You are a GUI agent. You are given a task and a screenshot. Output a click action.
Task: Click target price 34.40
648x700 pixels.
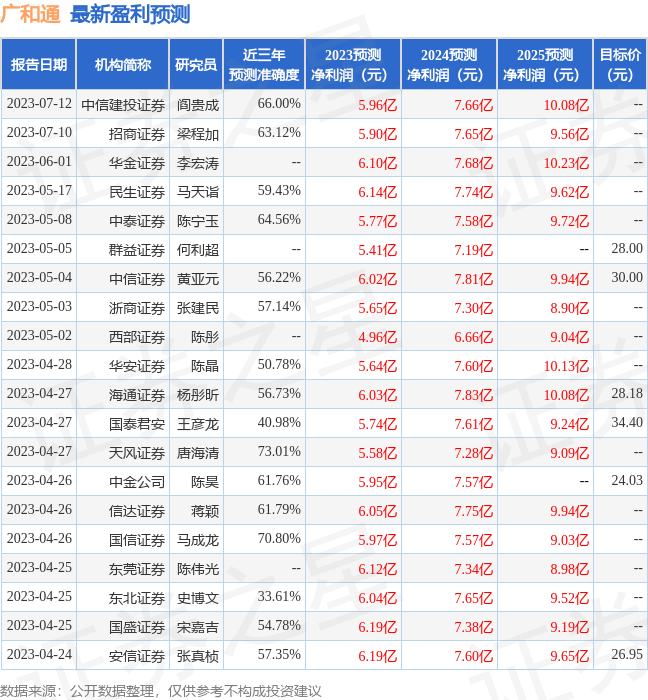tap(627, 422)
